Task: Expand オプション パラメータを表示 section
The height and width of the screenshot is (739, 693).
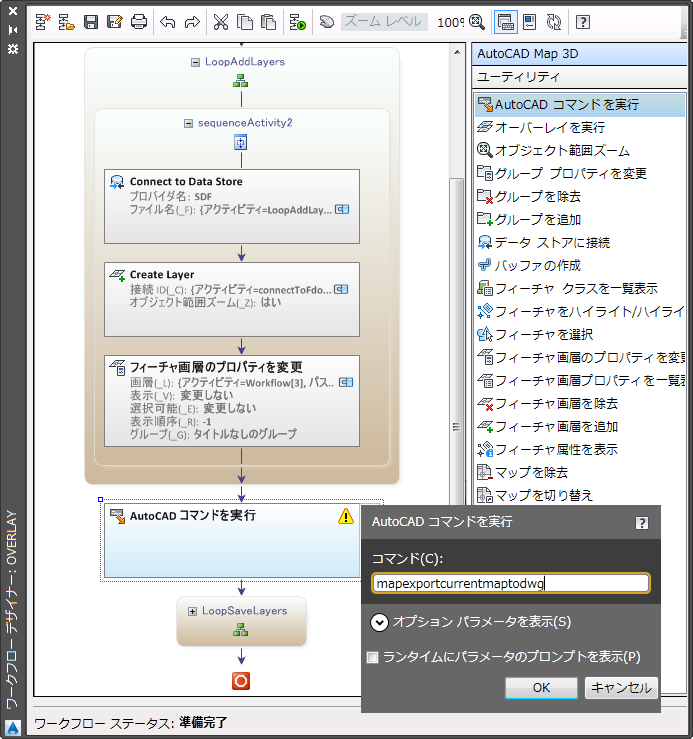Action: 380,622
